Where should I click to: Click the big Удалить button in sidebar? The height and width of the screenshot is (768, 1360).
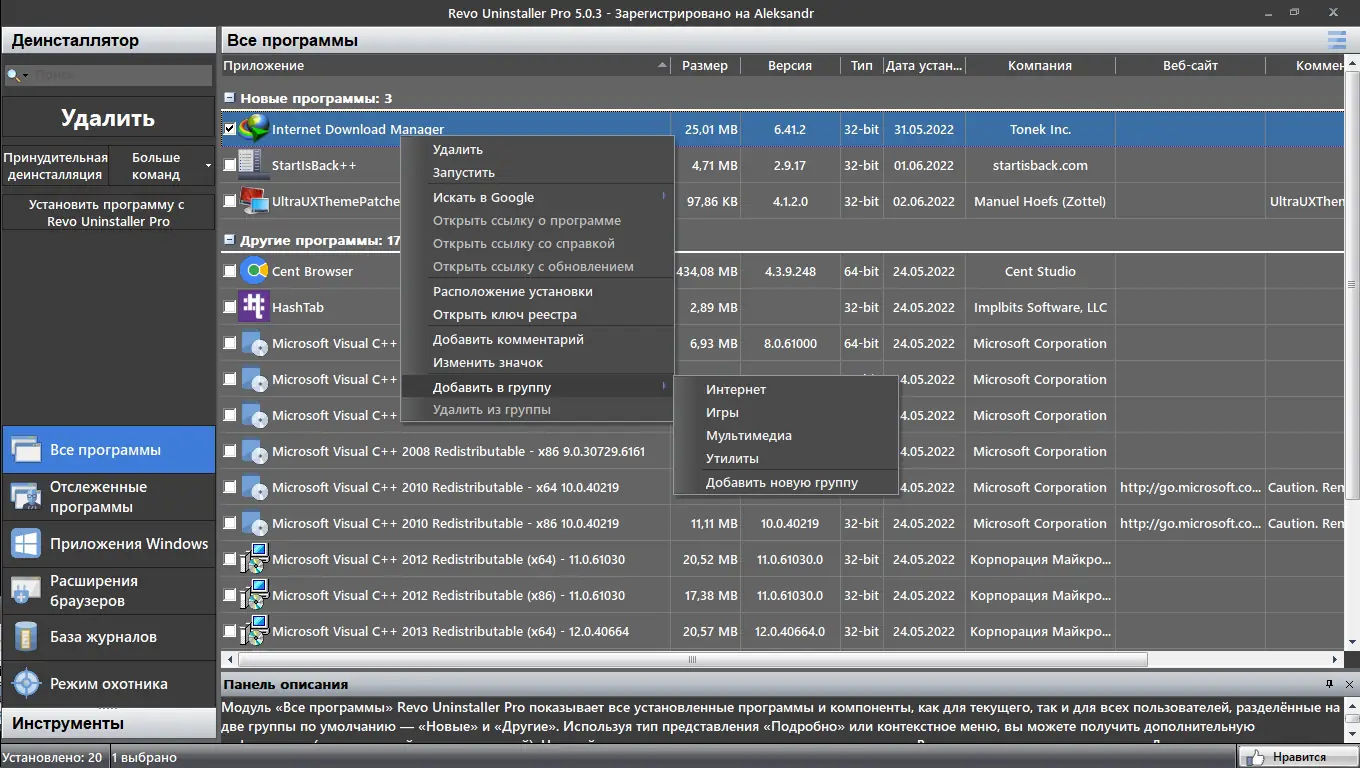[108, 118]
